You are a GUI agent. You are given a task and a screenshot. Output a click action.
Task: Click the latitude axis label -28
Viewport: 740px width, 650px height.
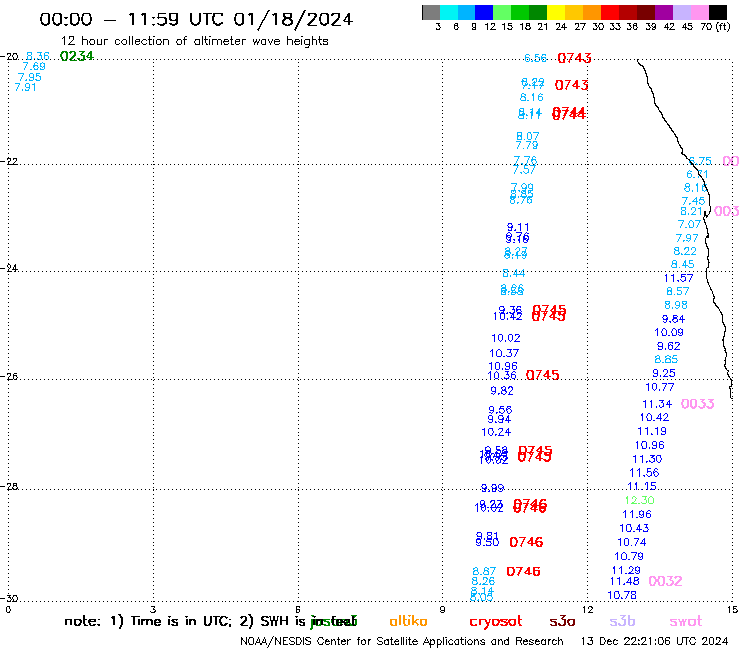click(9, 487)
